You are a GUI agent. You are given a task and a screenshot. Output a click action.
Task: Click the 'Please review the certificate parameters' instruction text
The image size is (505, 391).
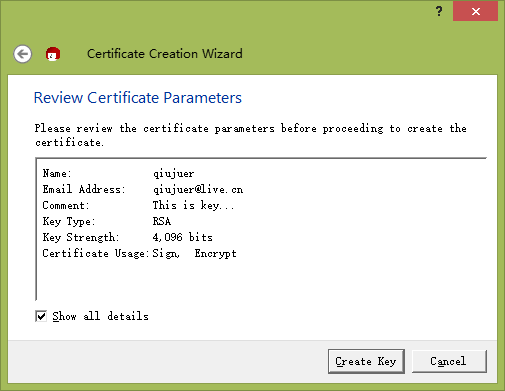pos(250,135)
